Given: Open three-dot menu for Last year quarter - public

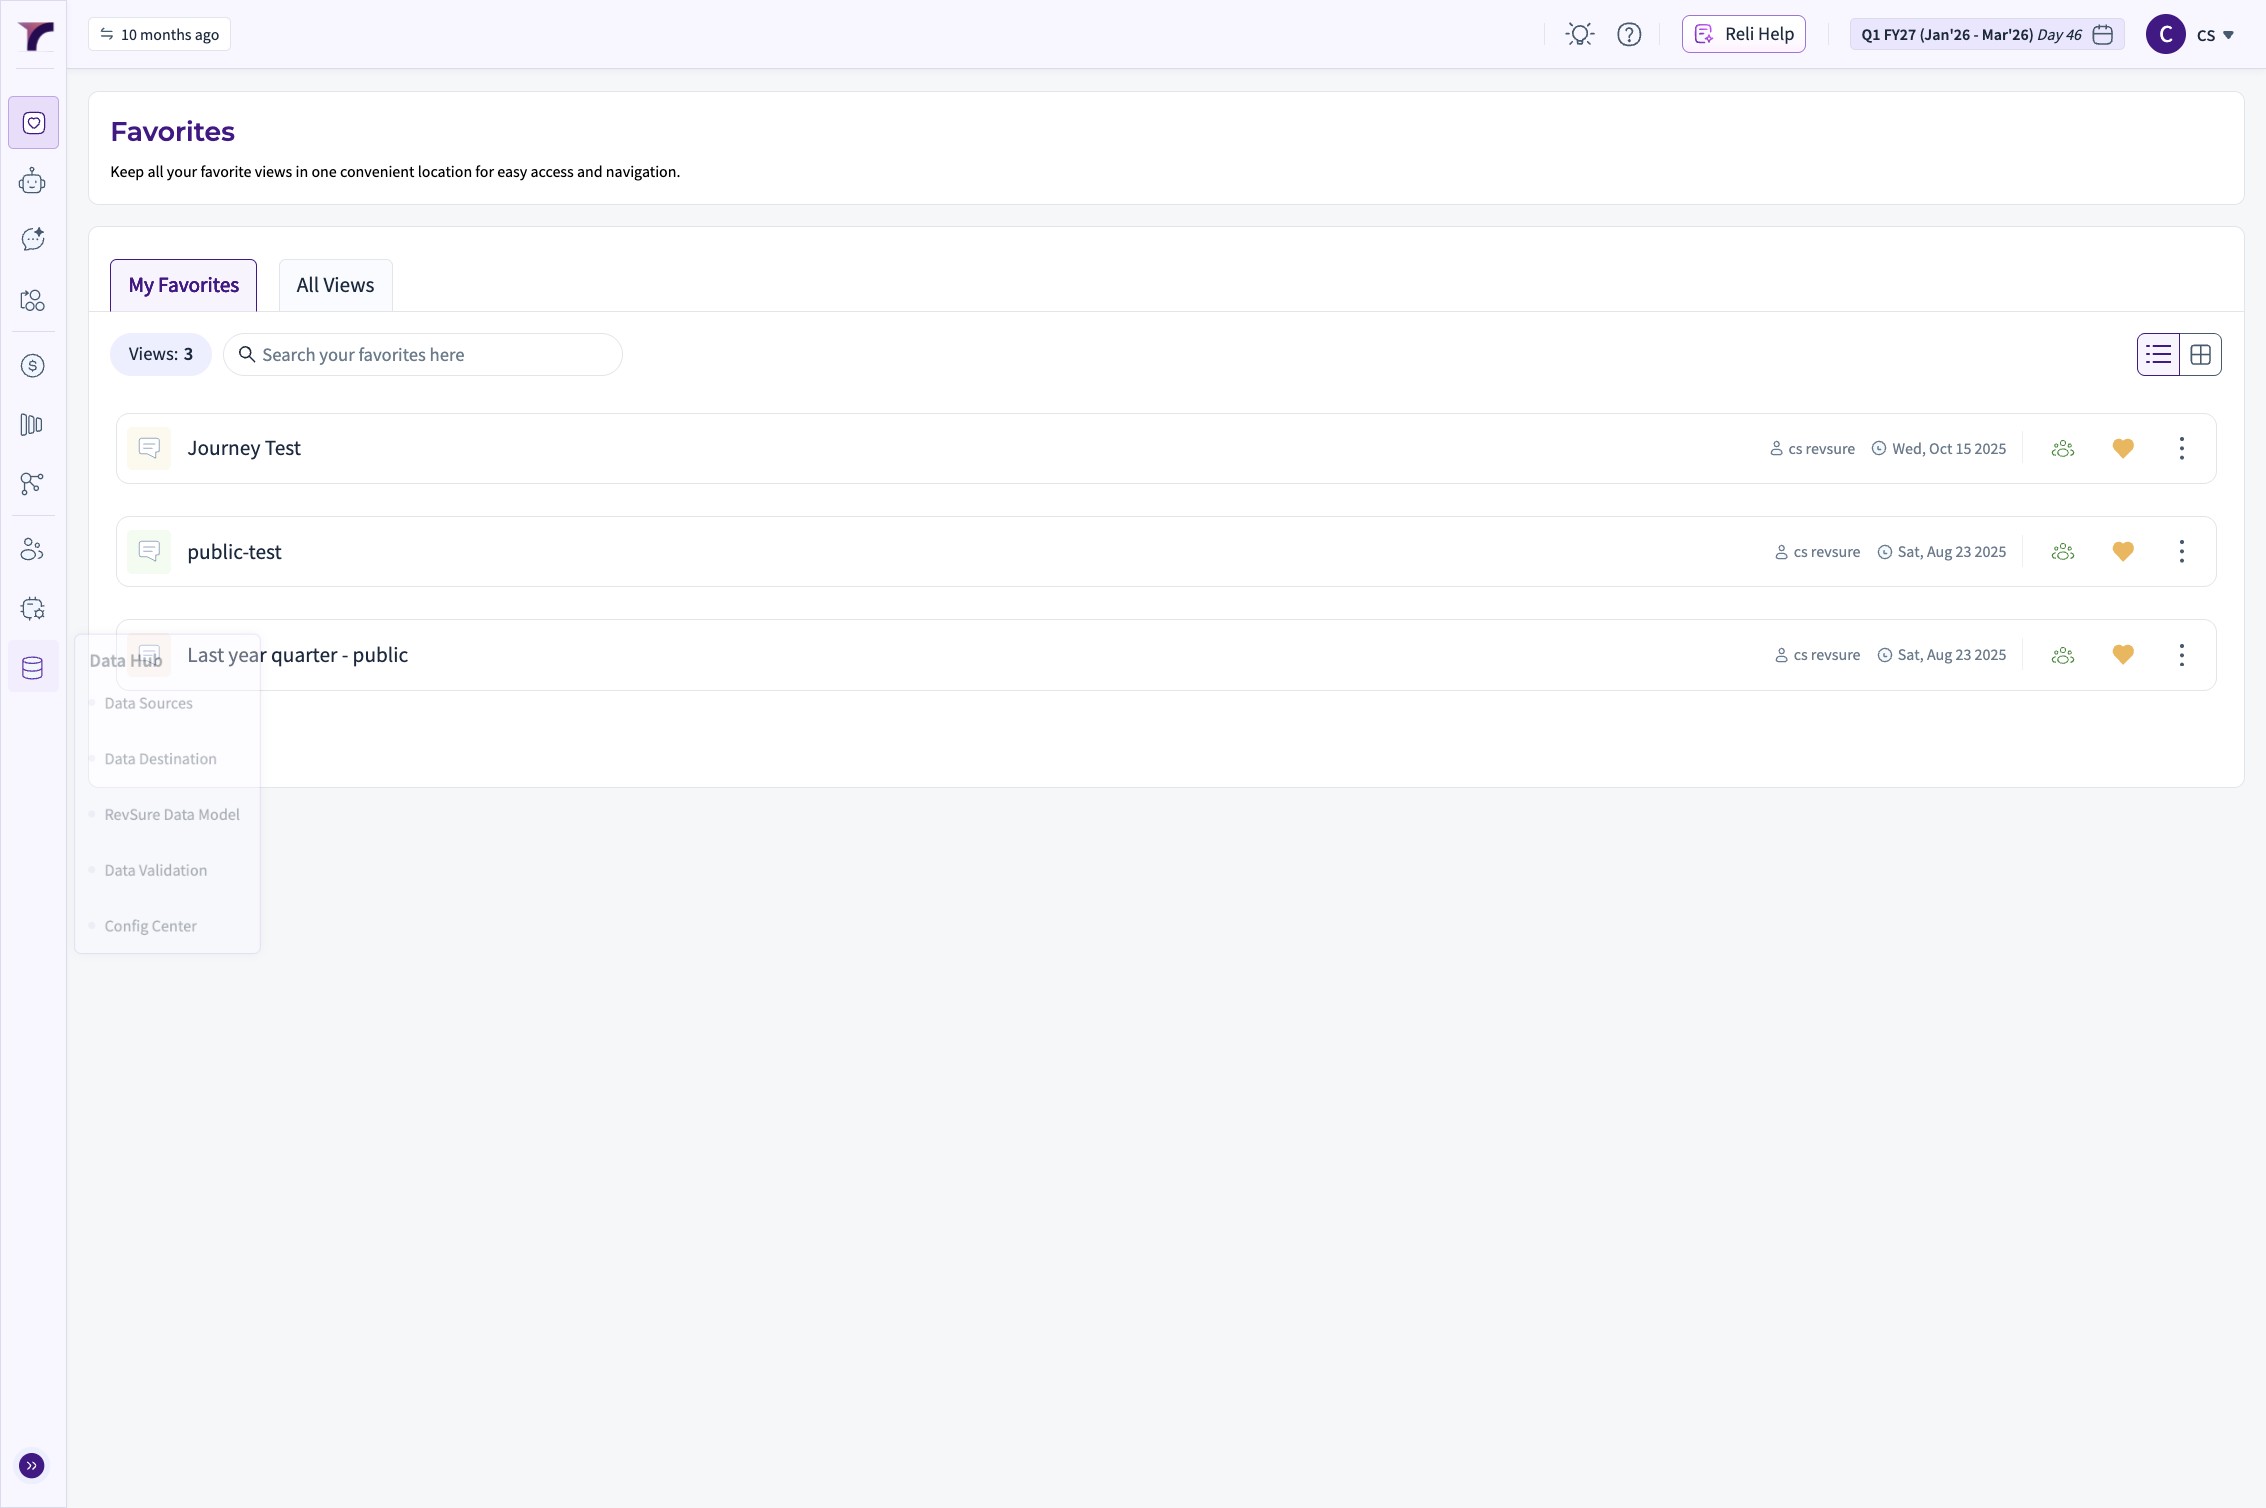Looking at the screenshot, I should [2182, 655].
